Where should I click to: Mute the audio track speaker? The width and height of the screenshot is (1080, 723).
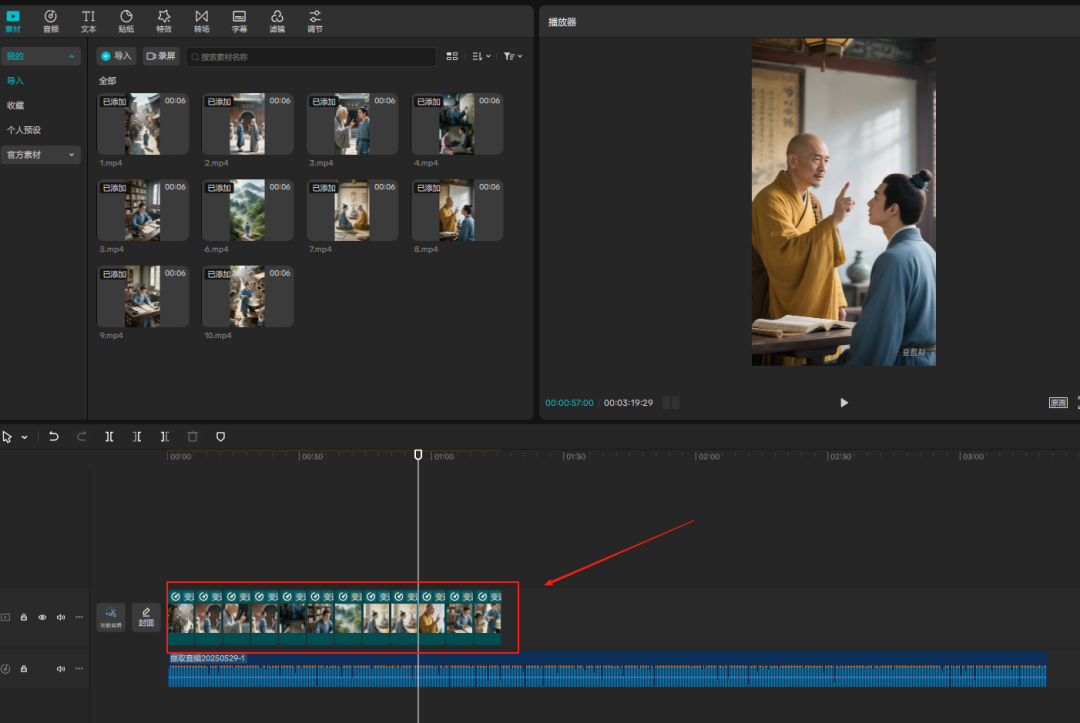(61, 669)
